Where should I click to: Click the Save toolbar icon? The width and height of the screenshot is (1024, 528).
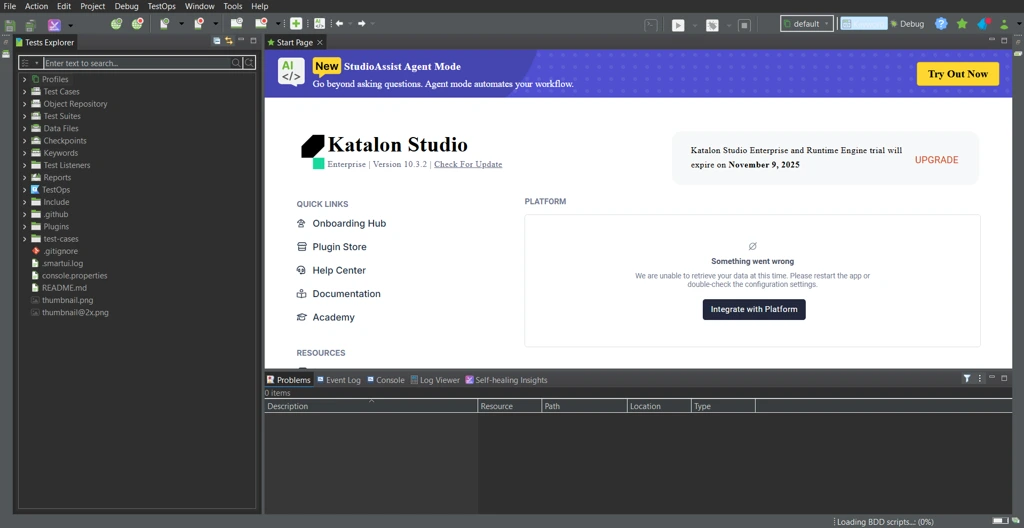(x=10, y=25)
